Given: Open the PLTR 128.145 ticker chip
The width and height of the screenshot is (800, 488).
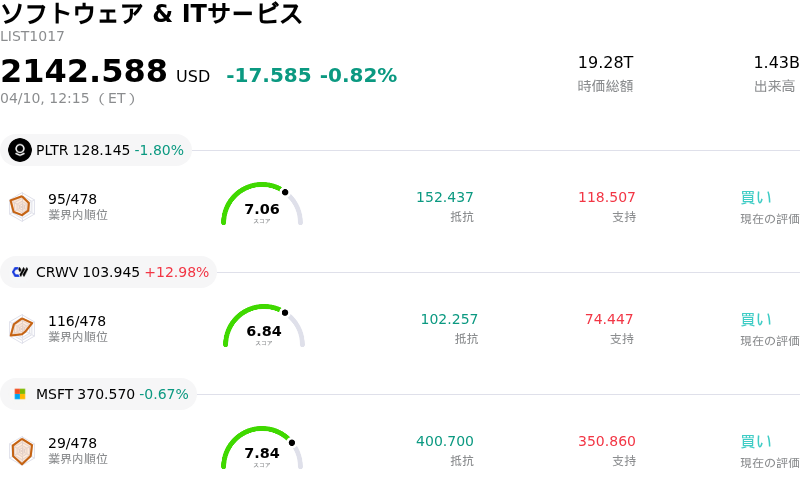Looking at the screenshot, I should (96, 150).
